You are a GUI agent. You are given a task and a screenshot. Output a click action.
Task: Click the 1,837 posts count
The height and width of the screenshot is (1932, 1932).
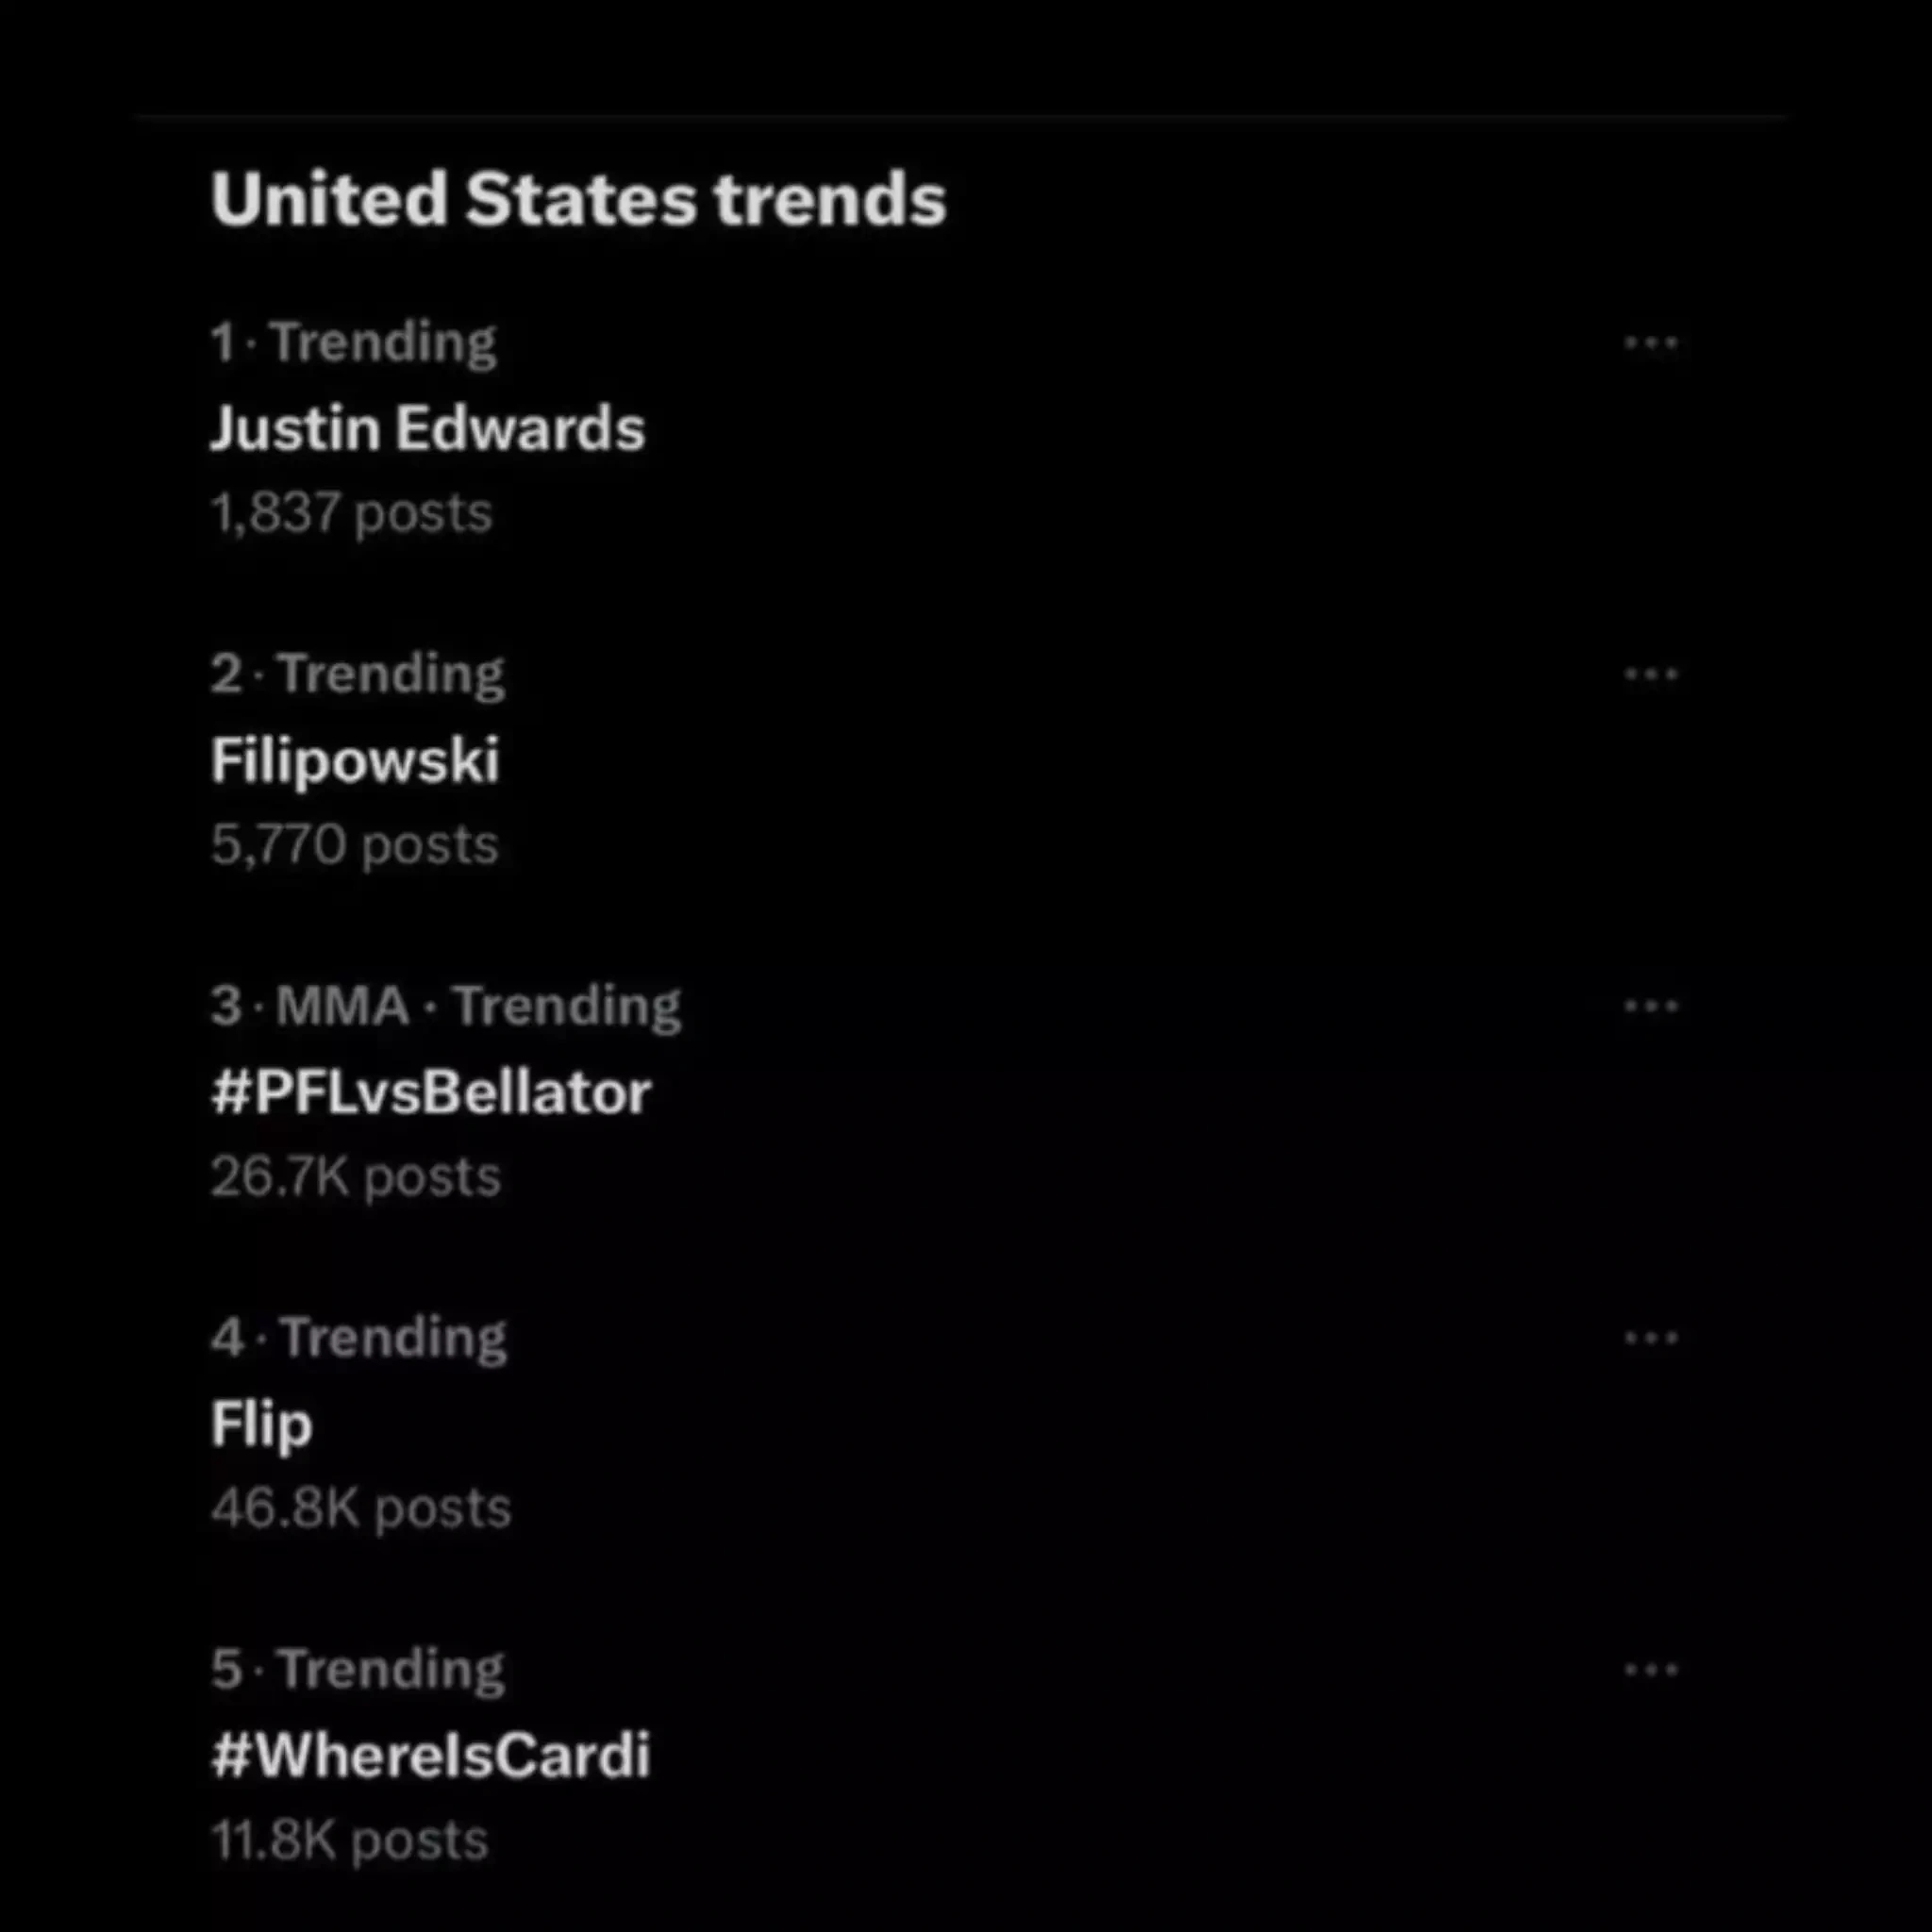[x=352, y=513]
